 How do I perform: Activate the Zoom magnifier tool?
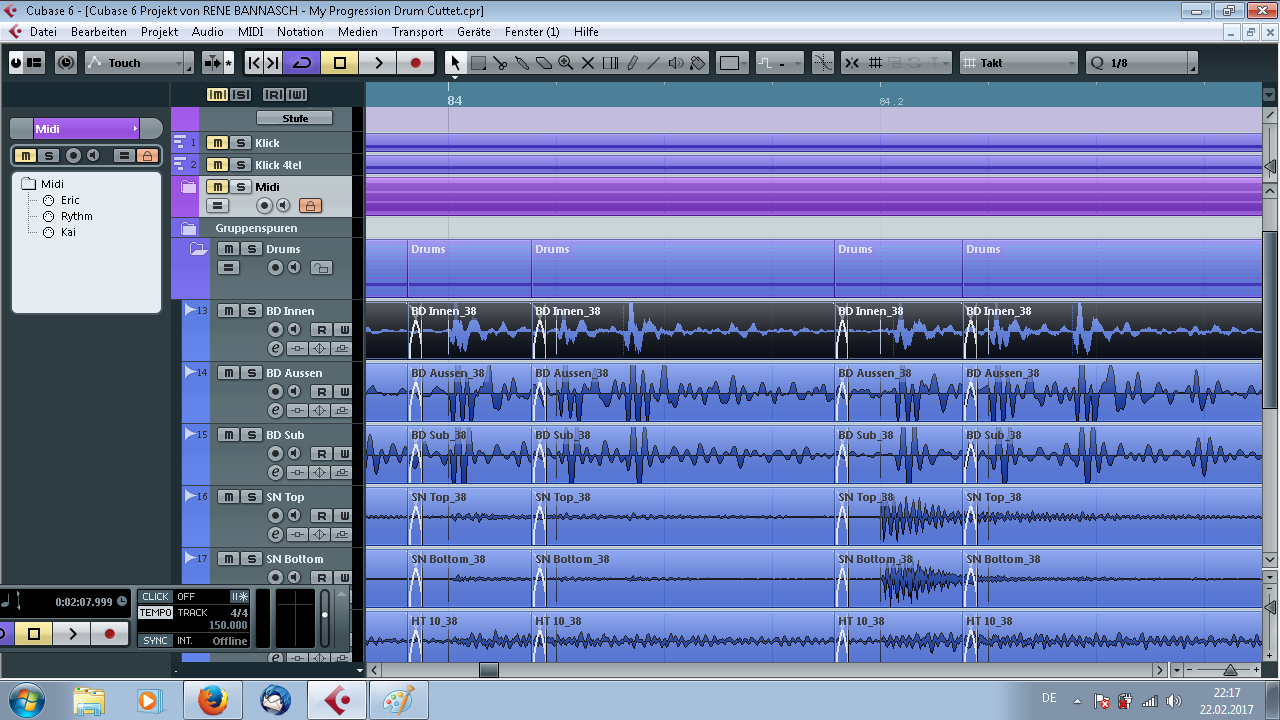coord(566,63)
